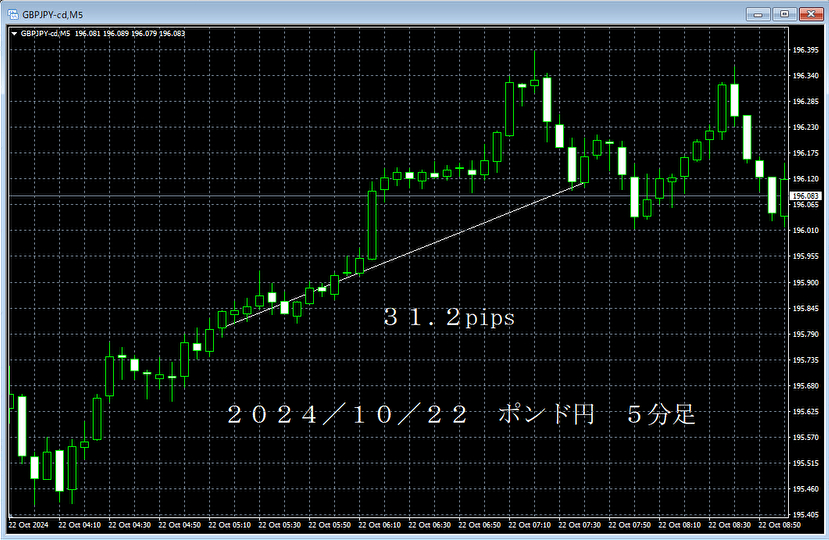Expand the GBPJPY-cd,M5 chart dropdown triangle
The height and width of the screenshot is (540, 829).
(x=14, y=34)
